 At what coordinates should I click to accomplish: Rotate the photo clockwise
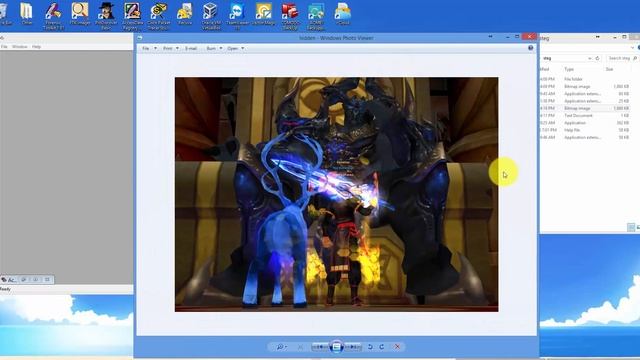[382, 347]
